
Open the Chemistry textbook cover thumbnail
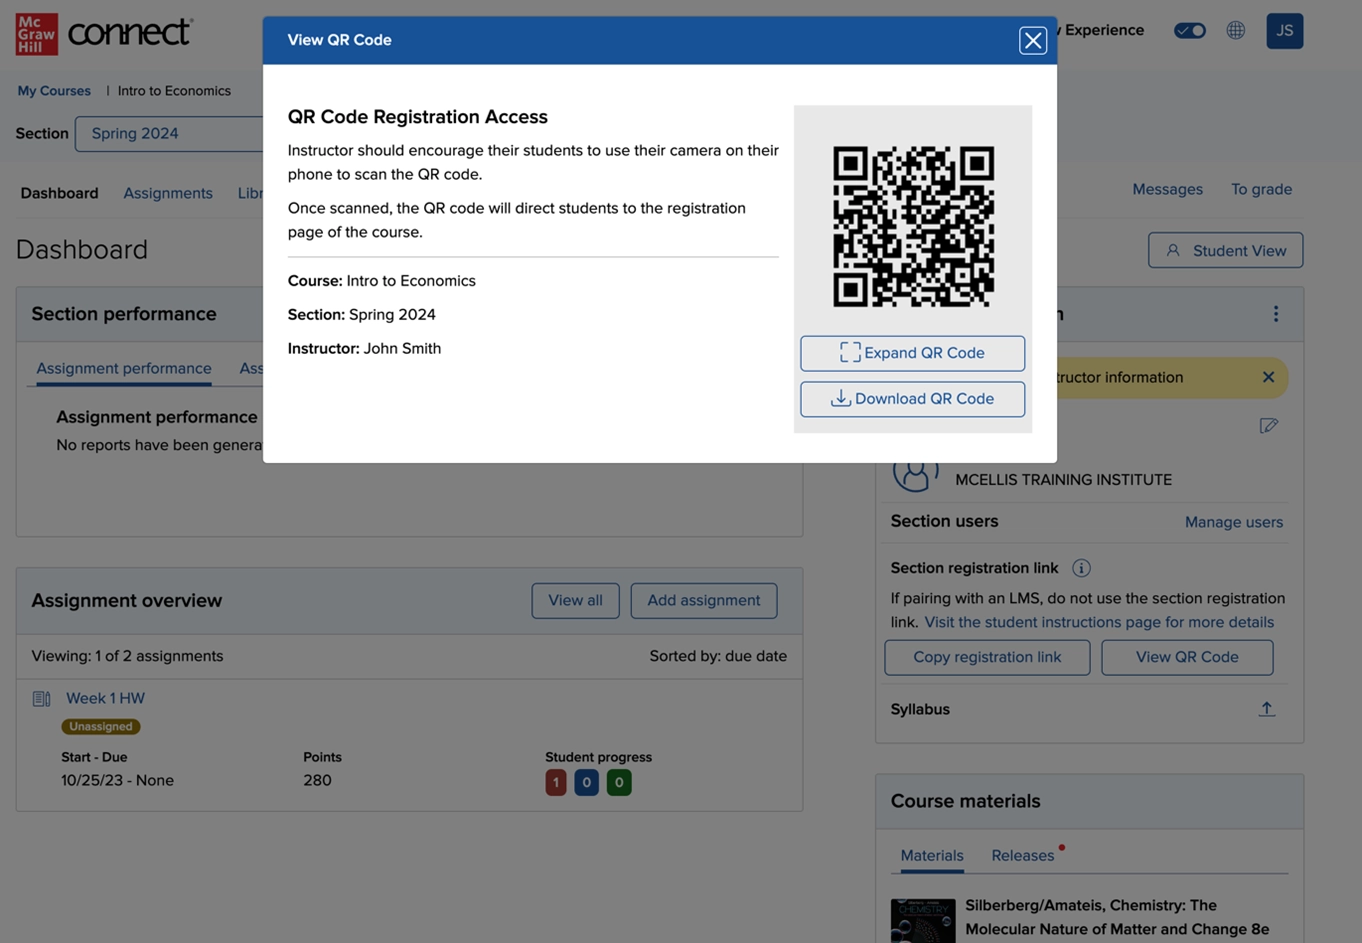pyautogui.click(x=923, y=921)
